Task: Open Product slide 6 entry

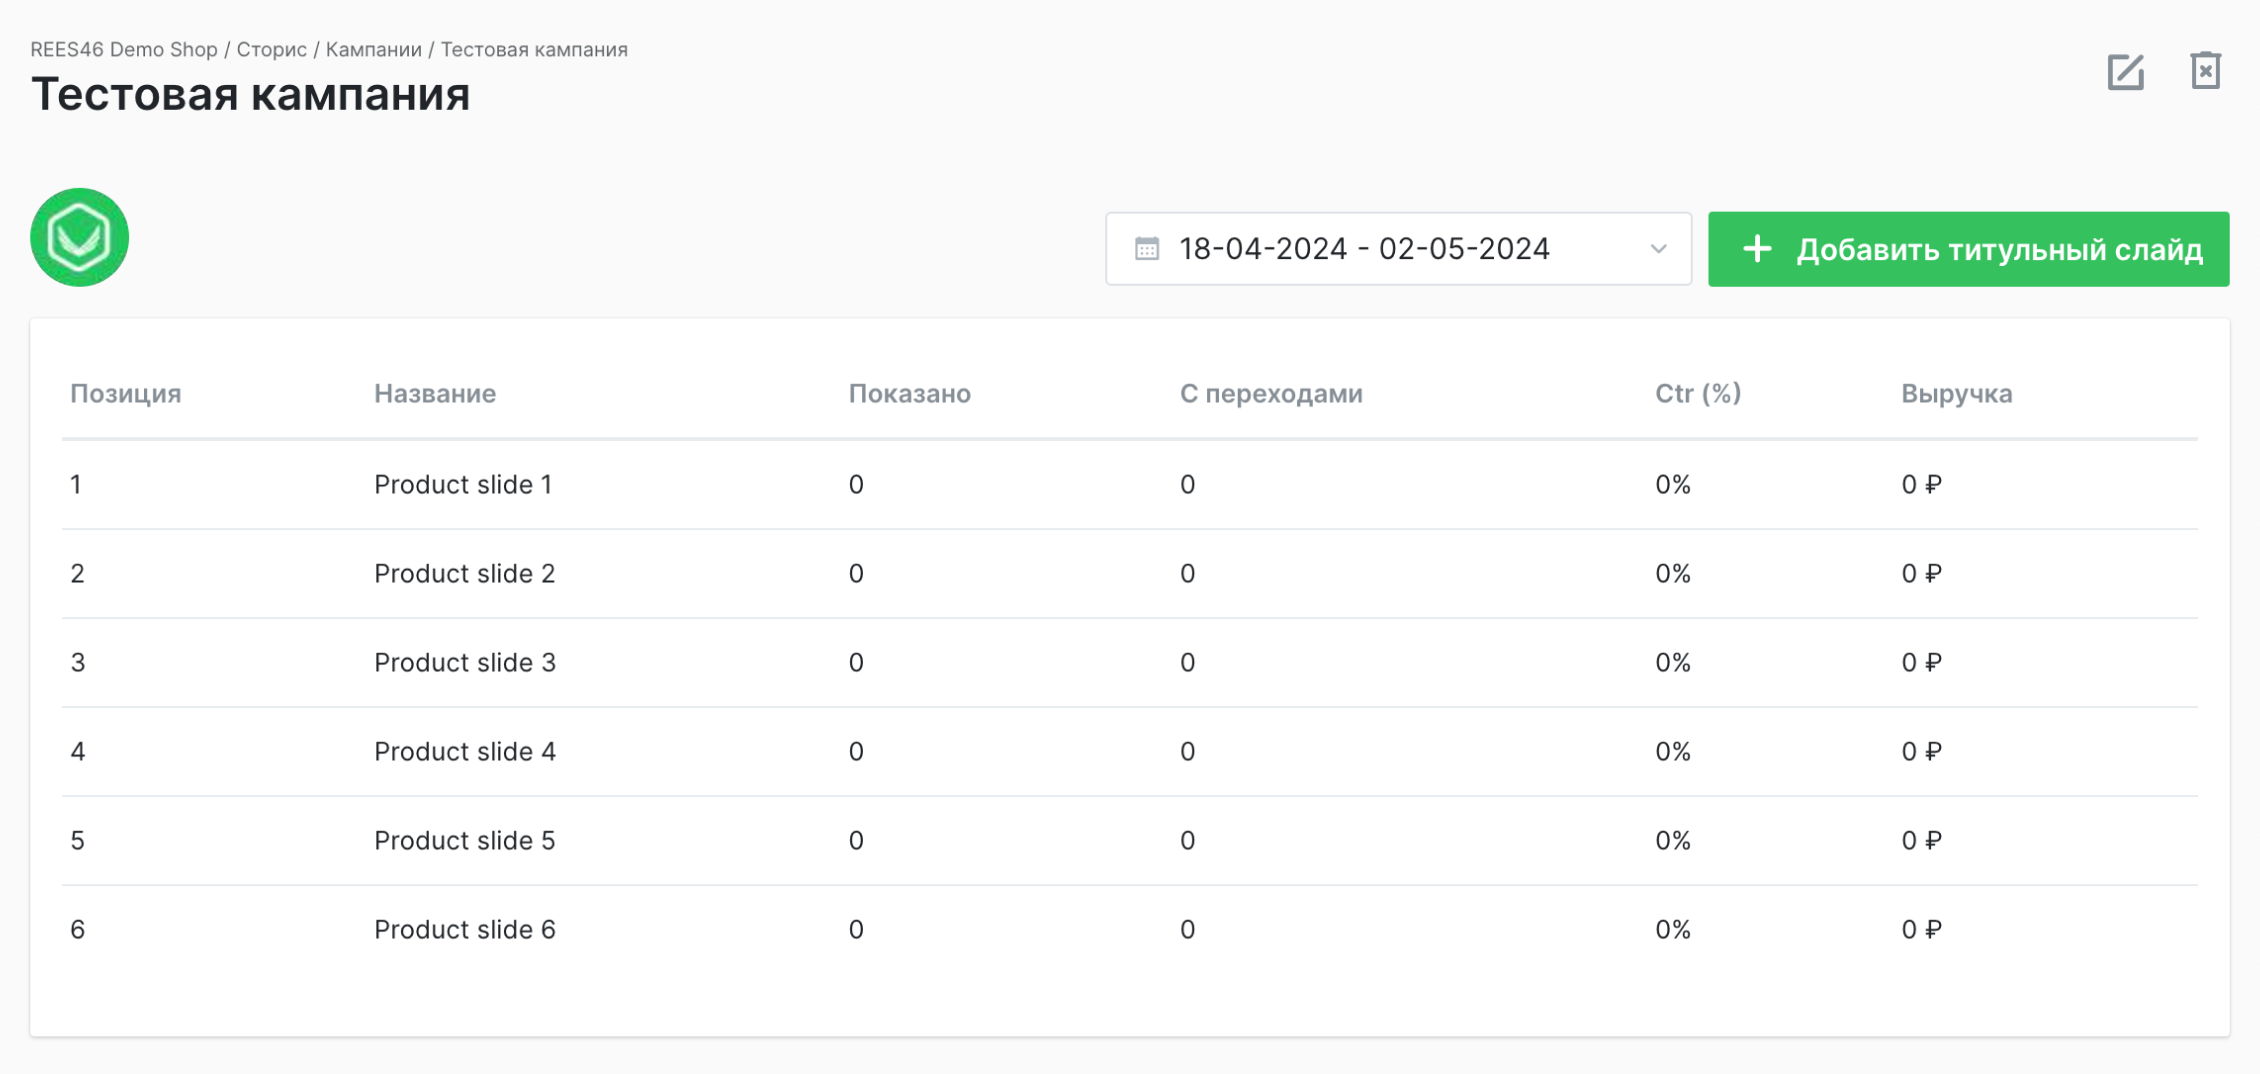Action: coord(464,930)
